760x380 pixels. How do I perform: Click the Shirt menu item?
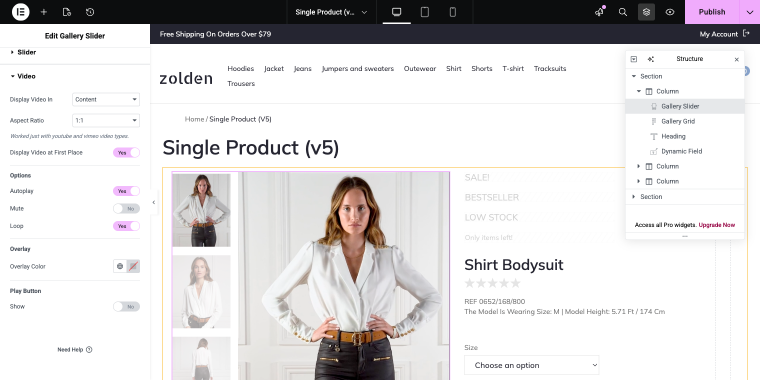click(454, 68)
